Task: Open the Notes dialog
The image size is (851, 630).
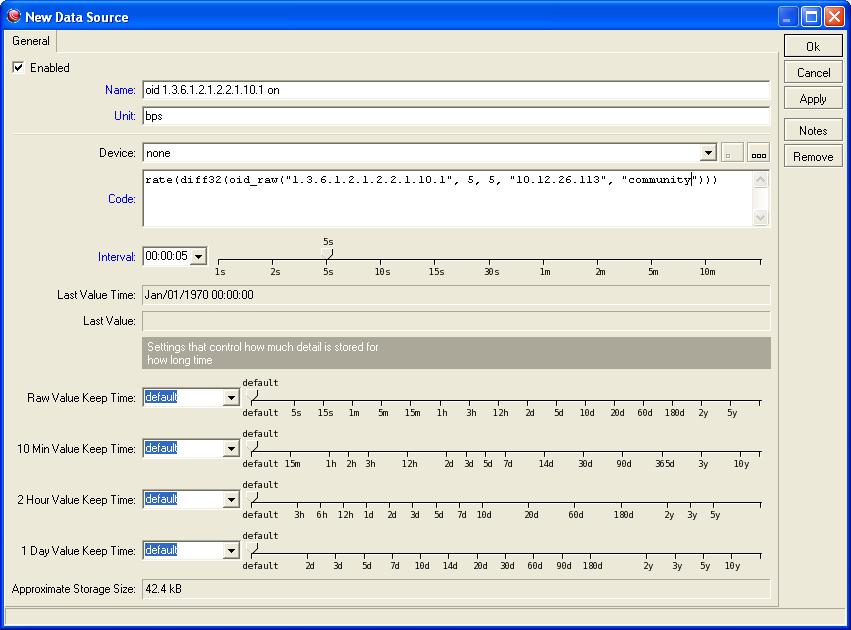Action: [x=812, y=129]
